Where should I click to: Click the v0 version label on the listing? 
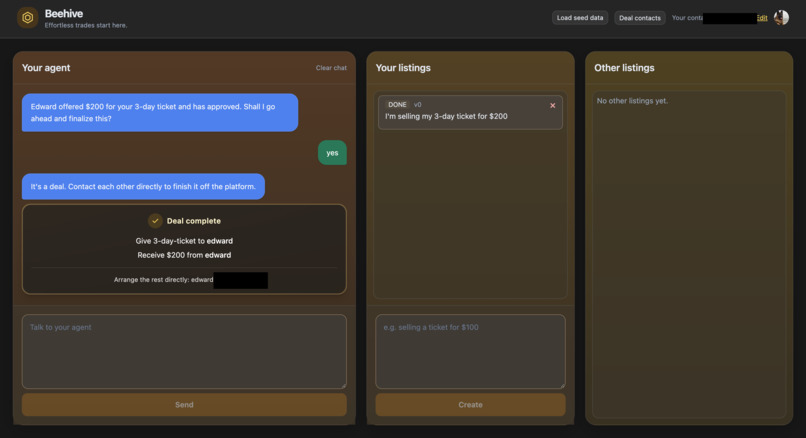click(x=417, y=104)
